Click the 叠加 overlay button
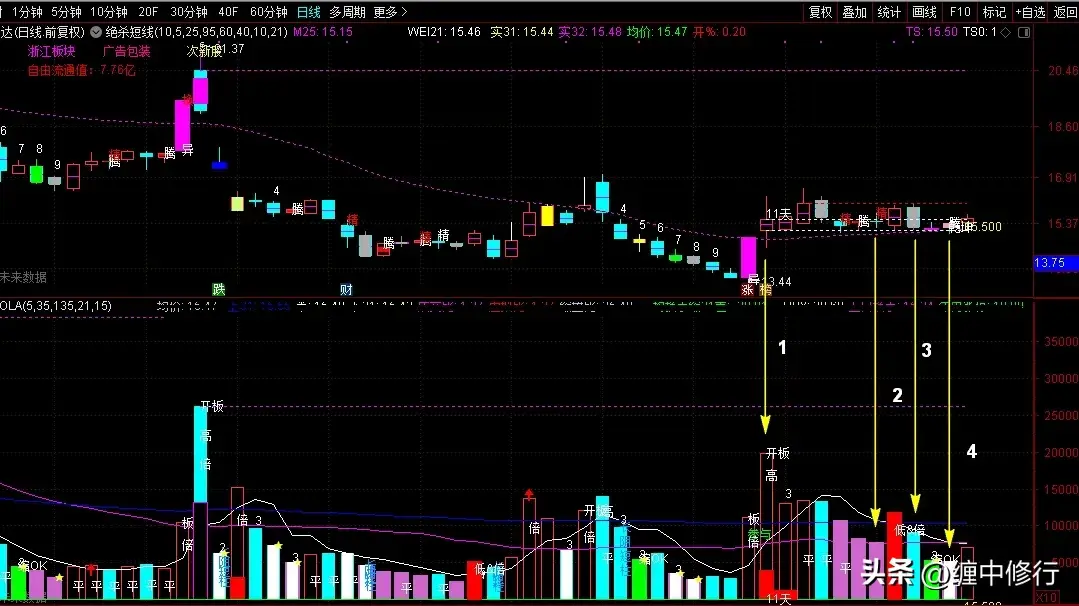This screenshot has width=1079, height=606. coord(855,12)
